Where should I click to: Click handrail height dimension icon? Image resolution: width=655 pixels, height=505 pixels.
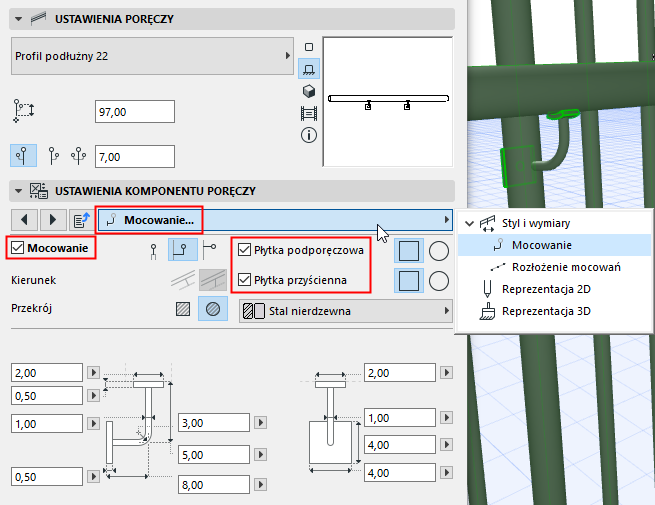click(24, 111)
